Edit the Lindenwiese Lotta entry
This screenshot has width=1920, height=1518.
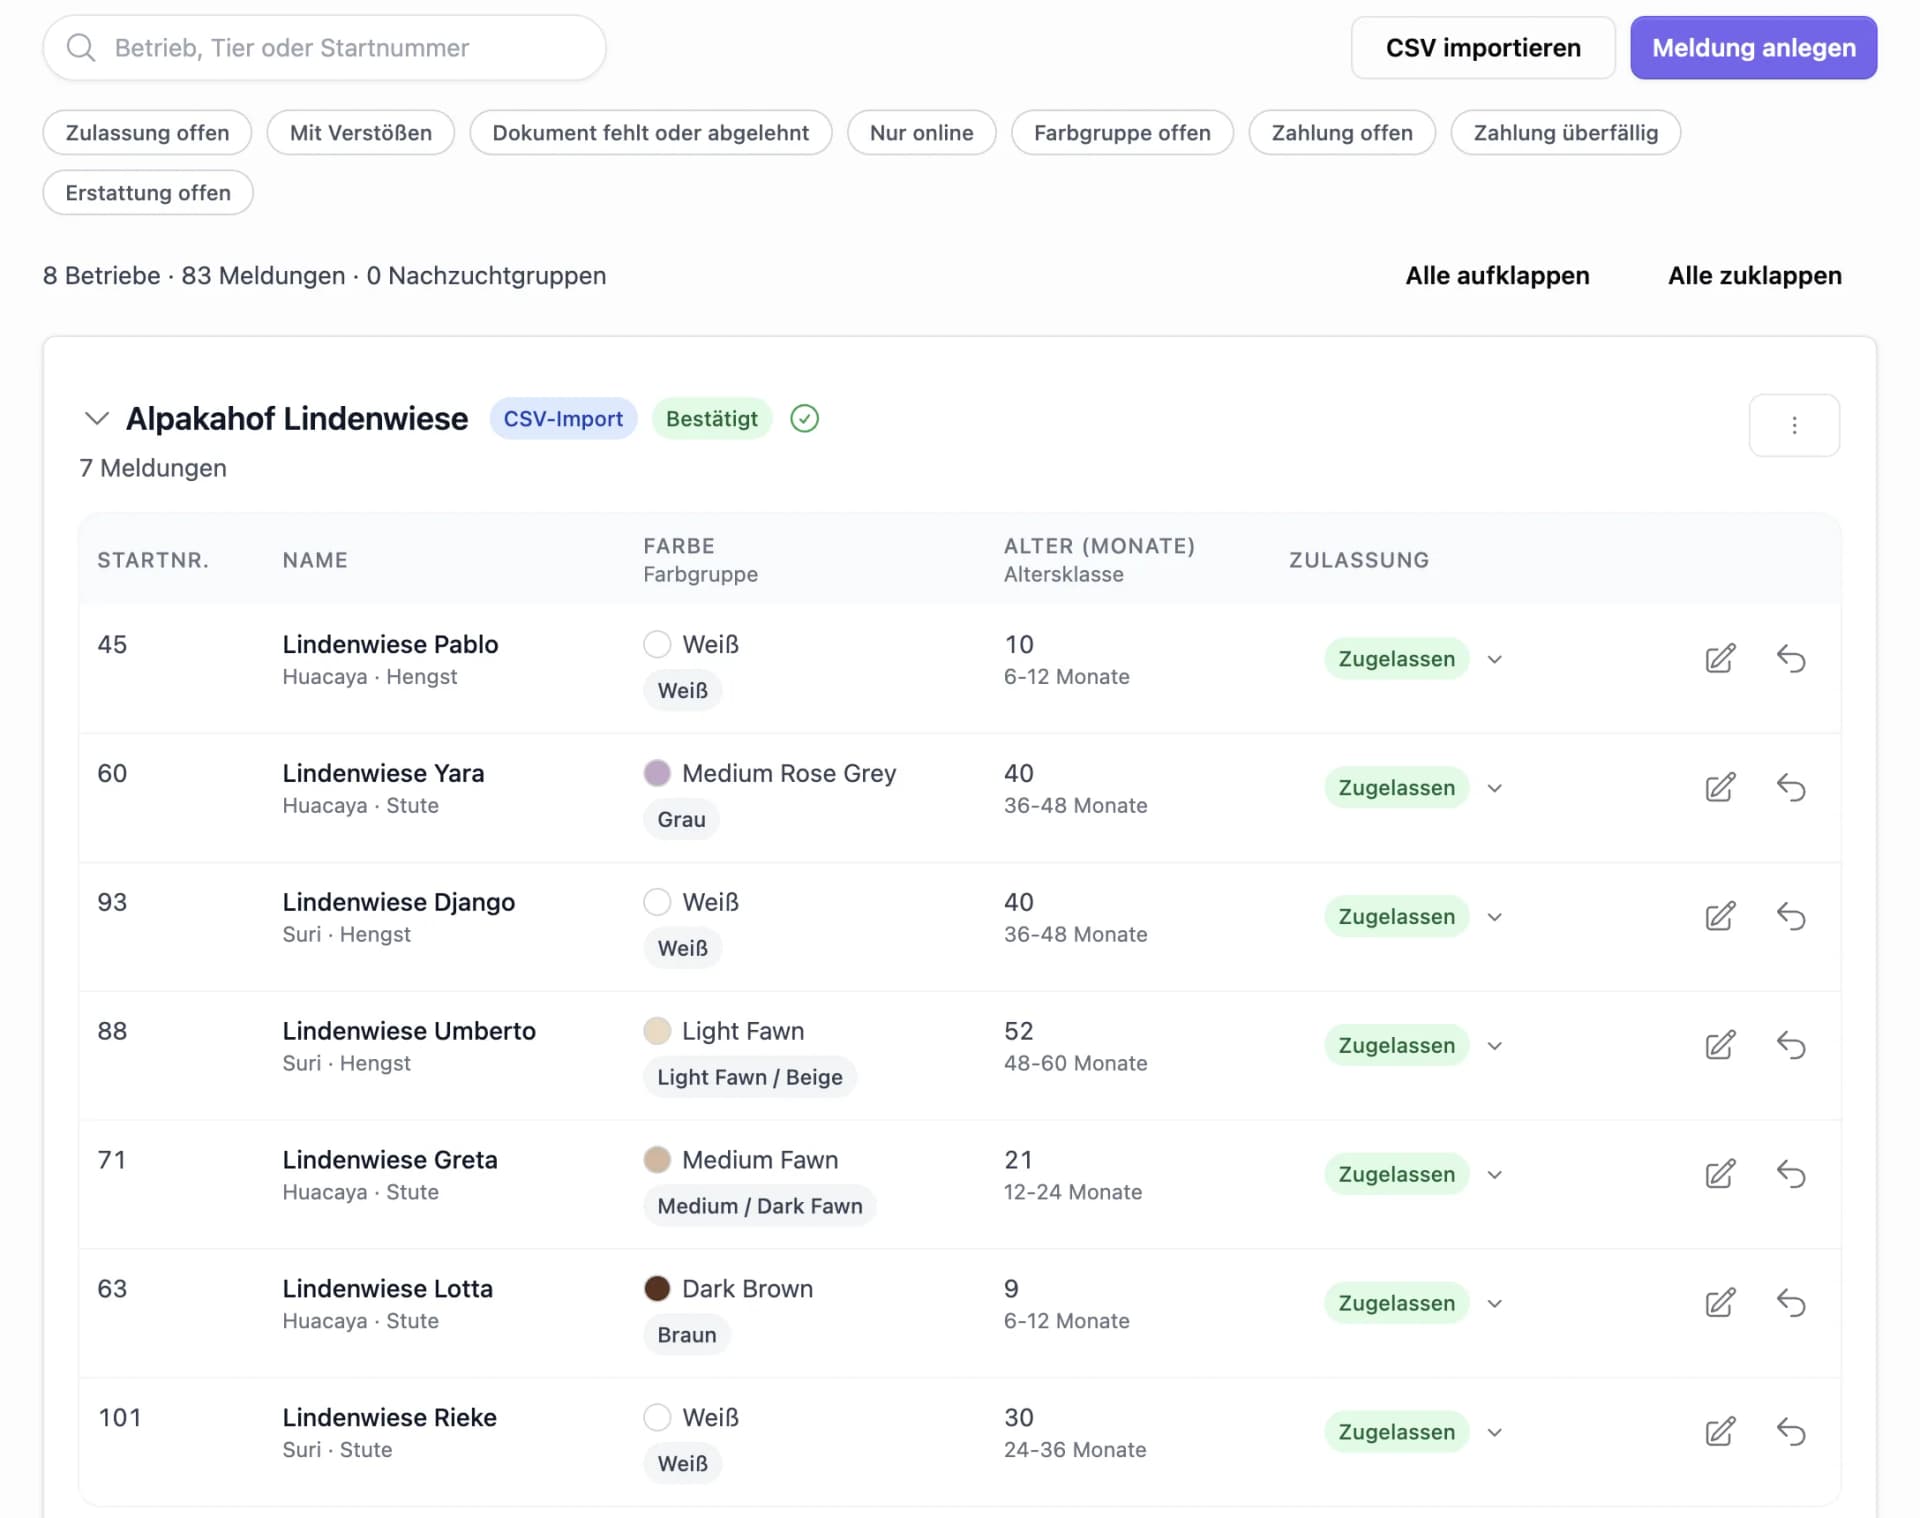(1719, 1303)
